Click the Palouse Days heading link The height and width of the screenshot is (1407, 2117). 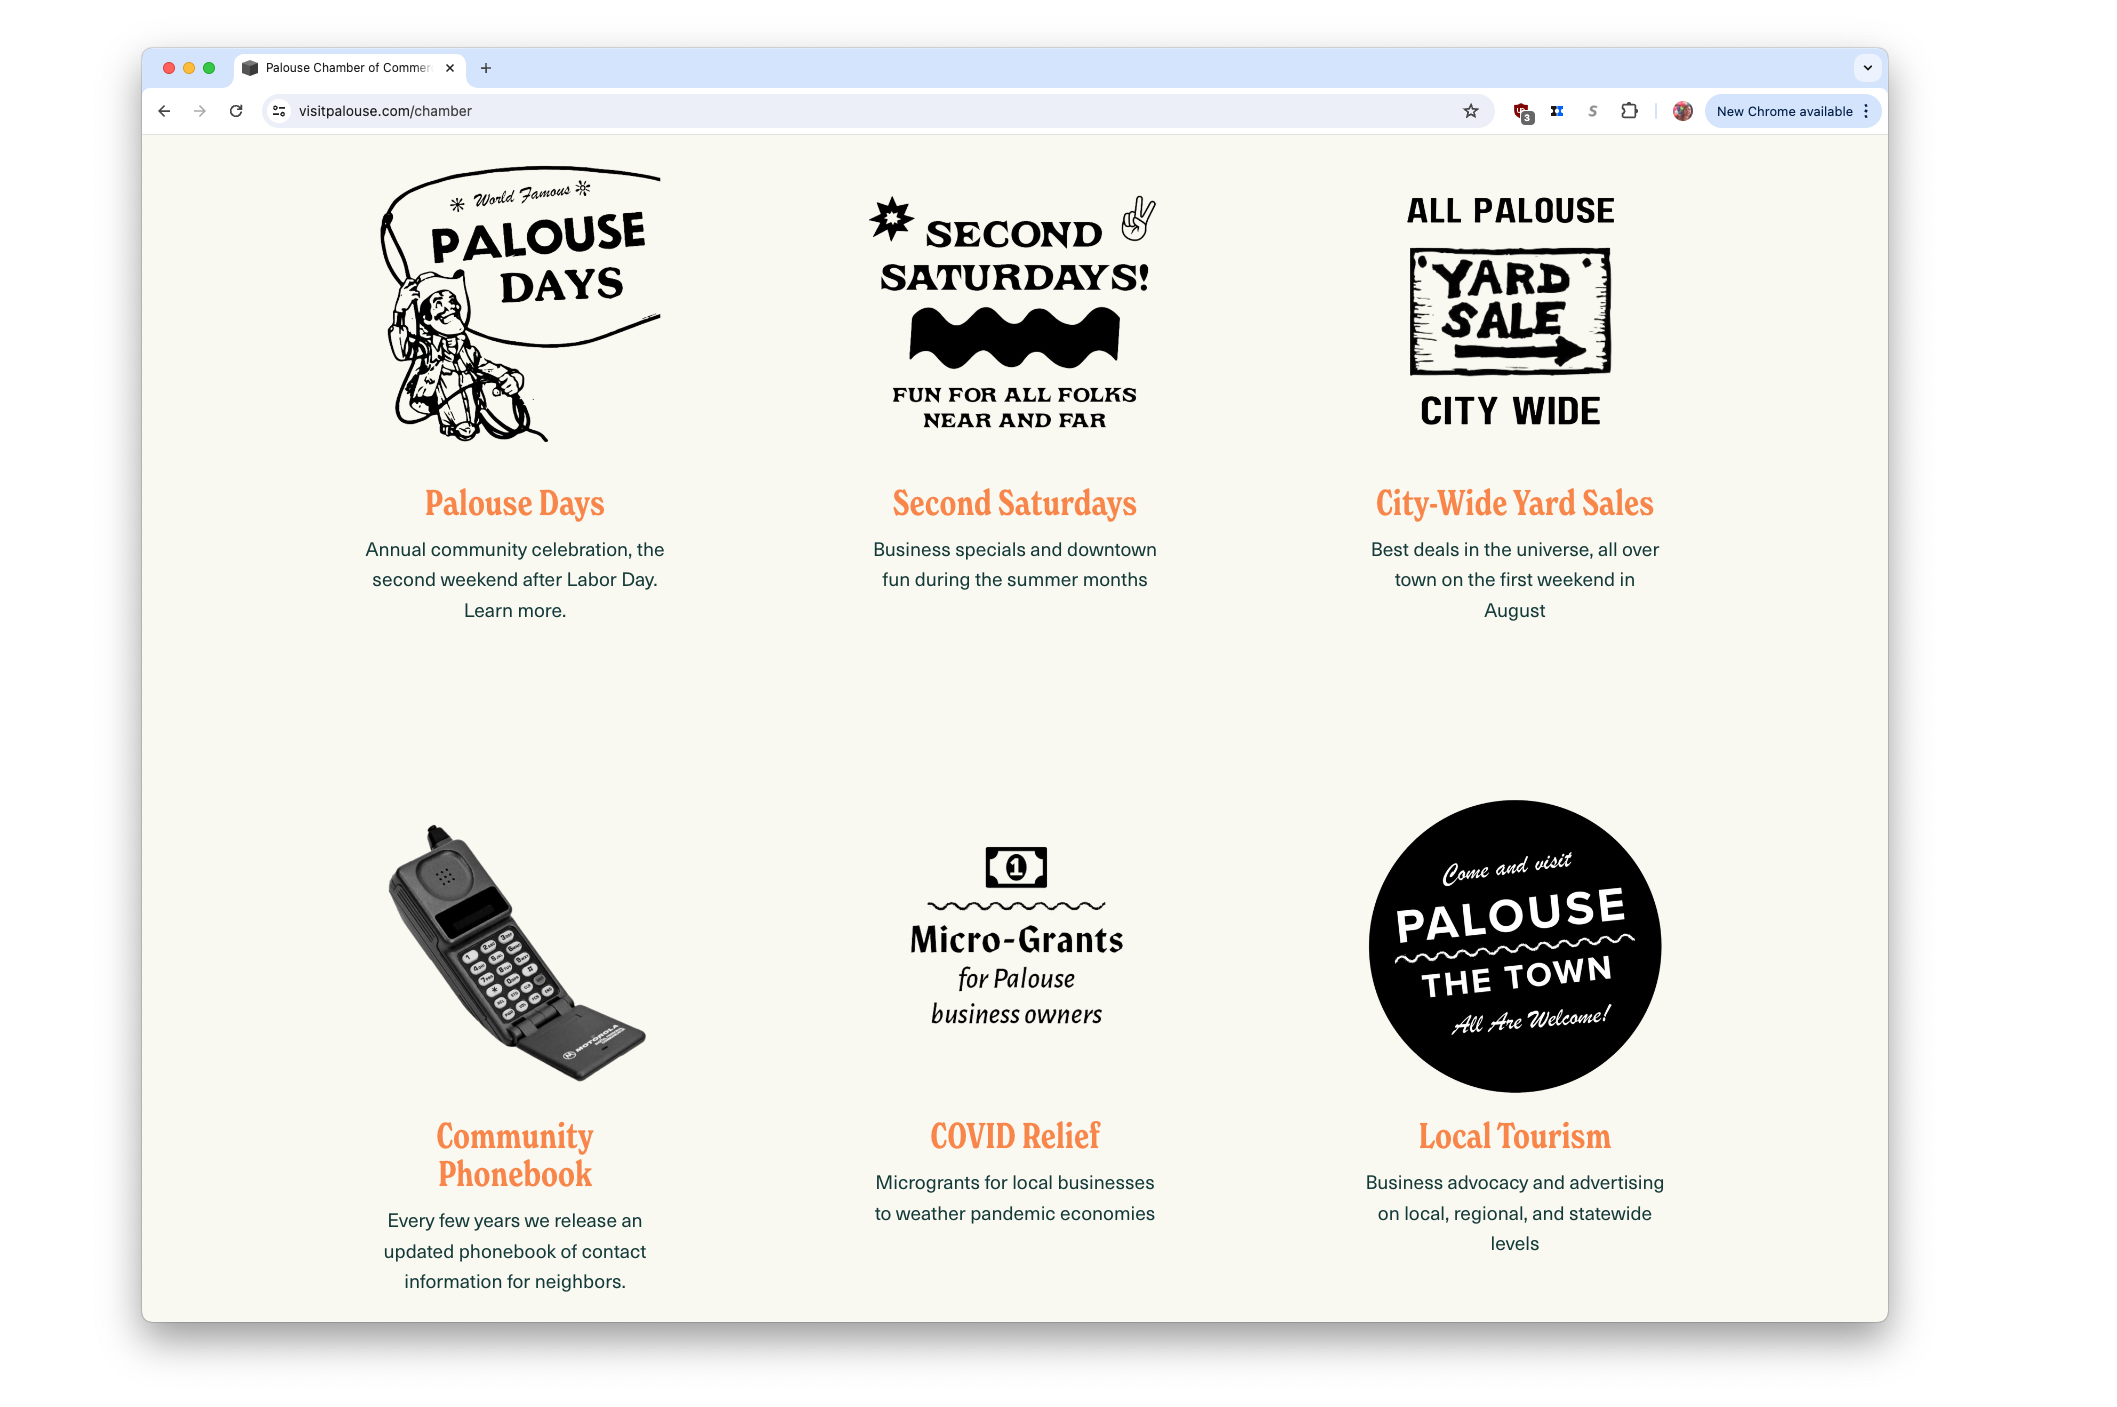[515, 503]
